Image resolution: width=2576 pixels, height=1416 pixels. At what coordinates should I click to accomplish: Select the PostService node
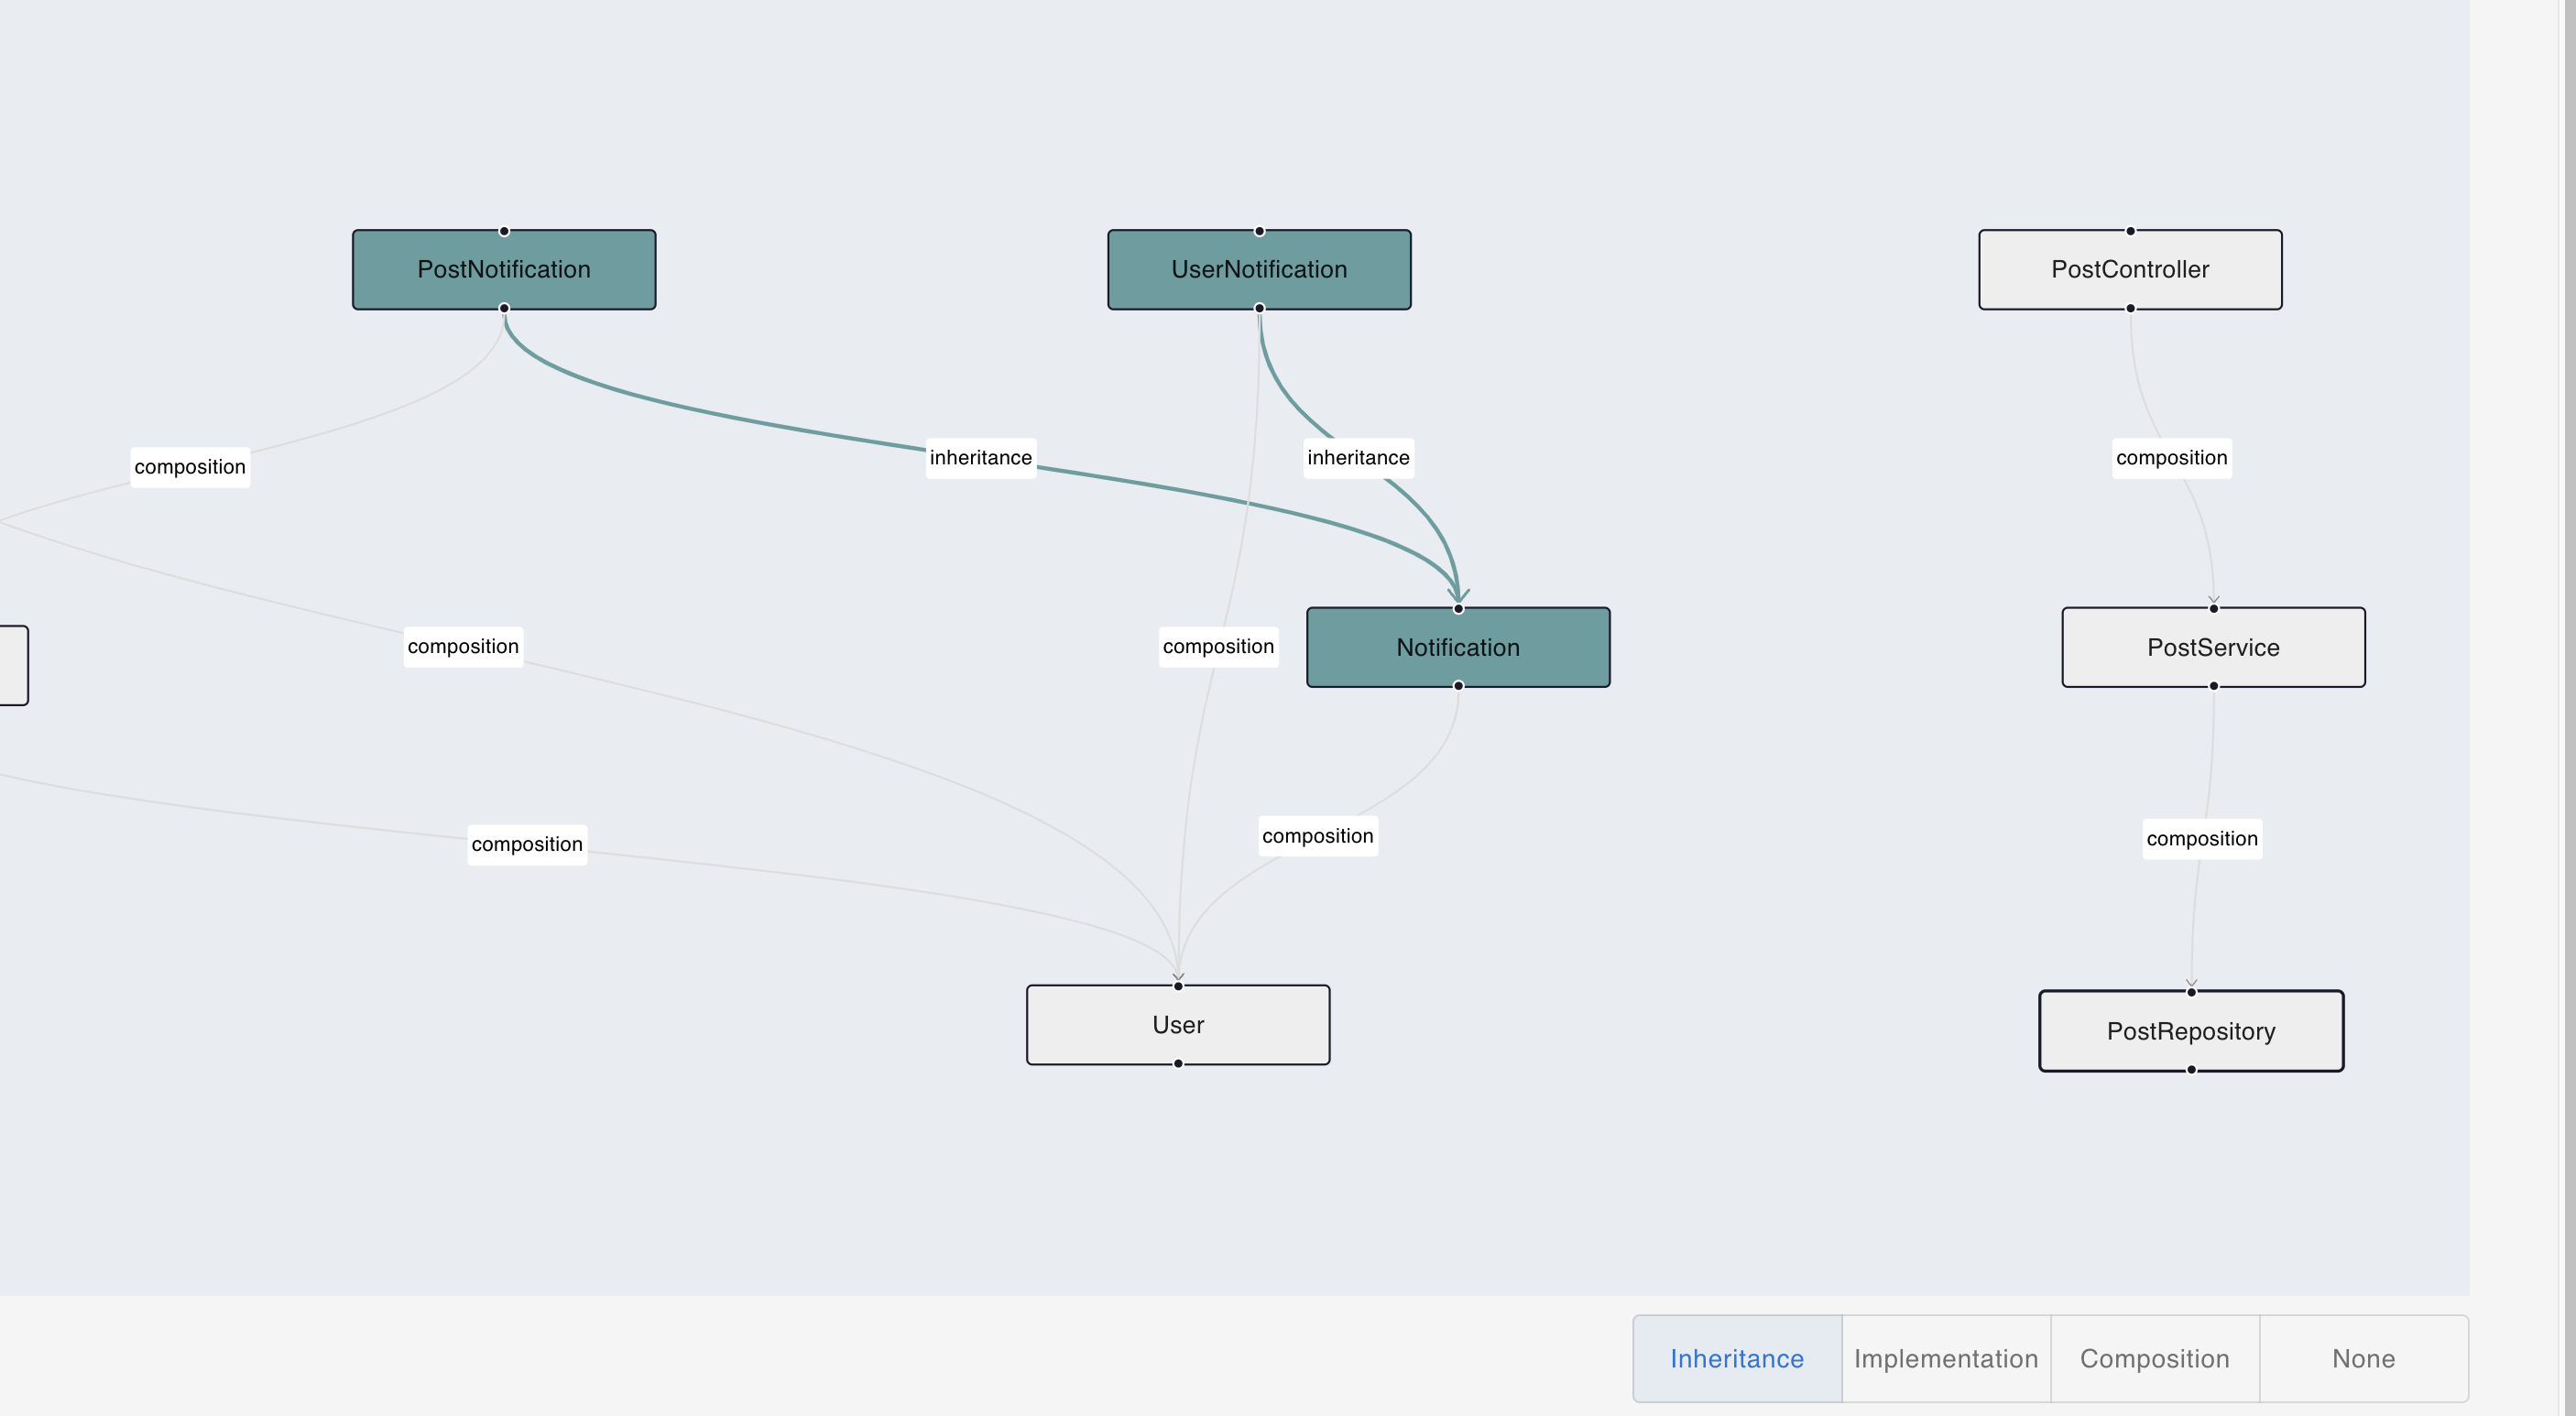point(2213,647)
